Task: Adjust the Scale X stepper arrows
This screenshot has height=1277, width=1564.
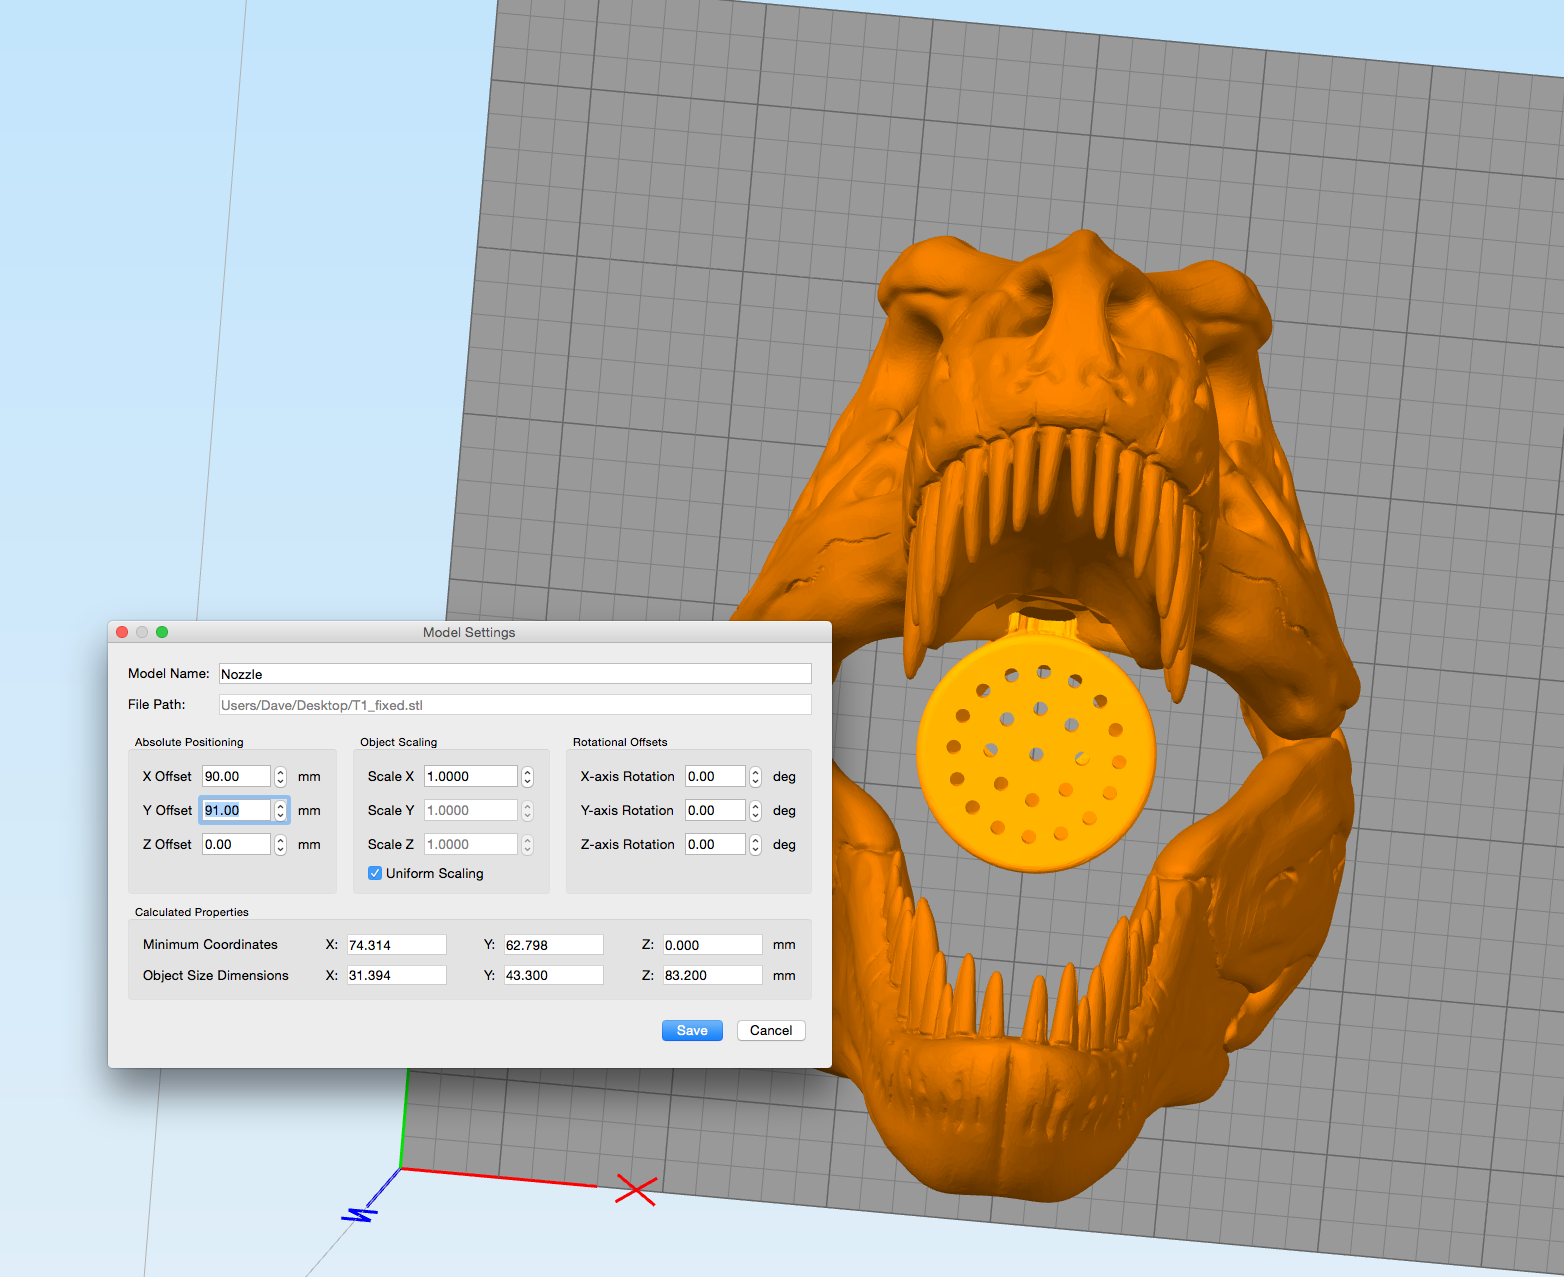Action: click(x=528, y=776)
